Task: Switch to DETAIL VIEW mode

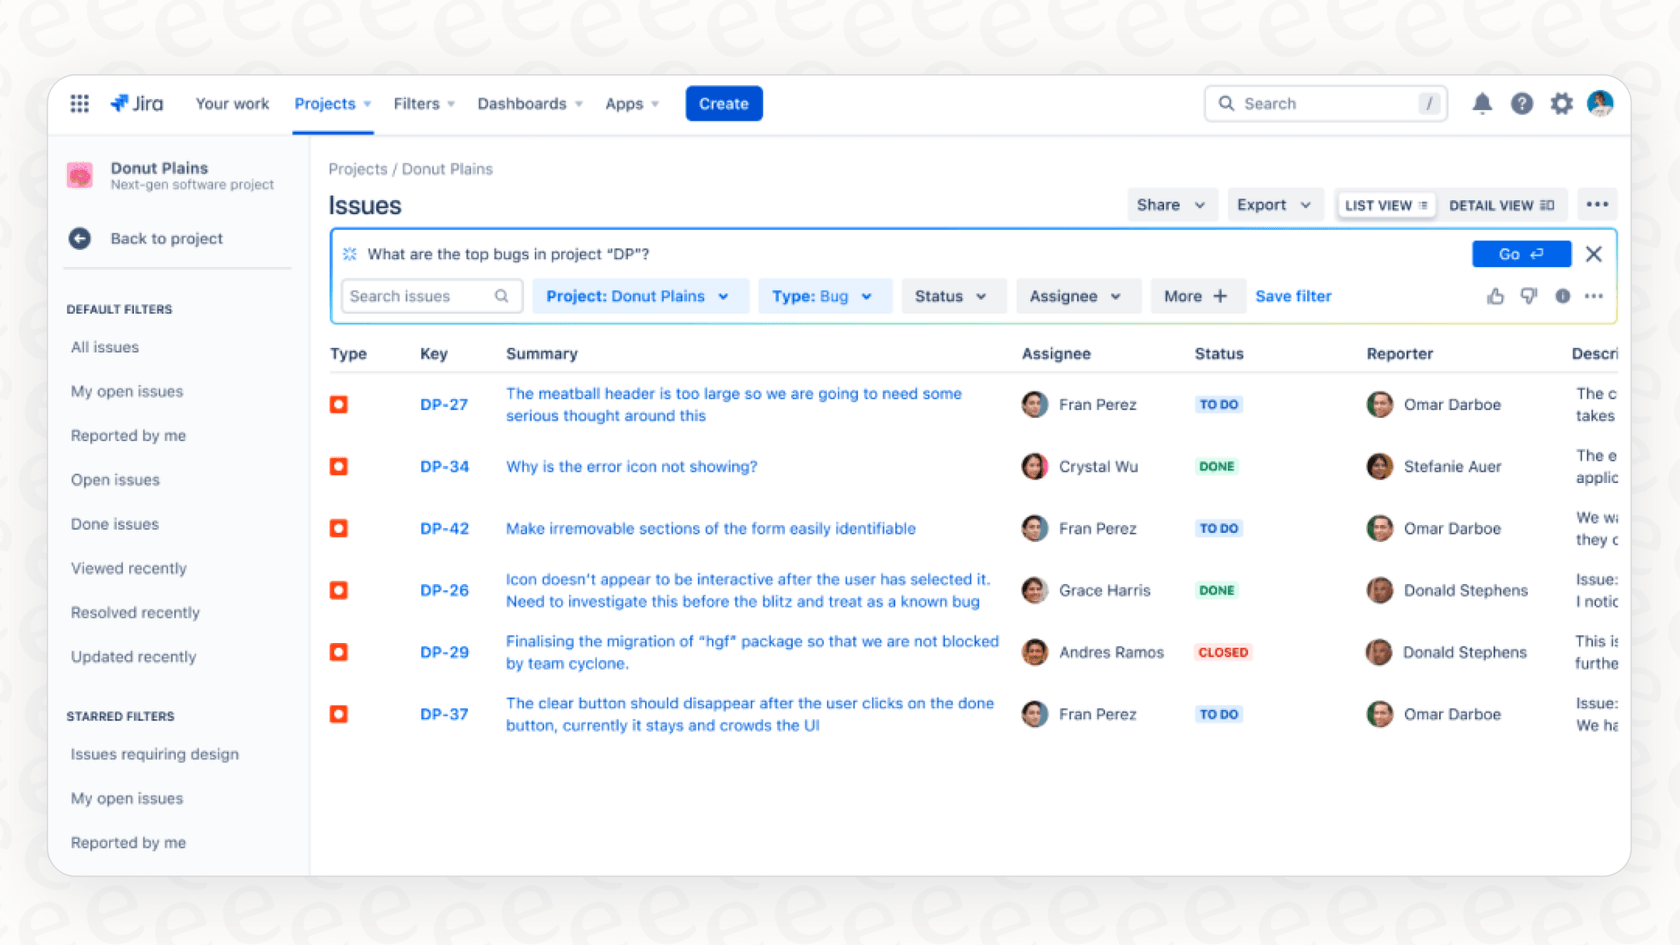Action: click(x=1502, y=204)
